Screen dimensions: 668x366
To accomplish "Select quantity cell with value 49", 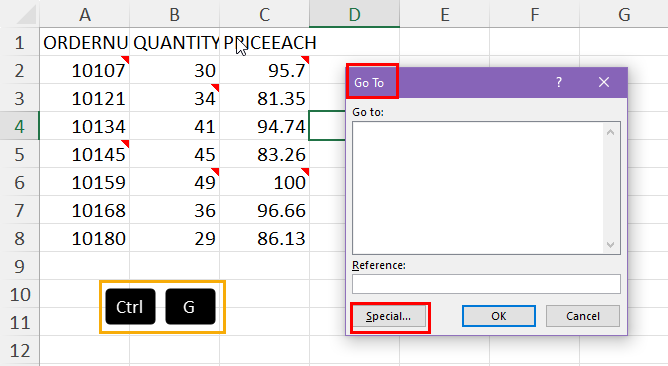I will tap(175, 182).
